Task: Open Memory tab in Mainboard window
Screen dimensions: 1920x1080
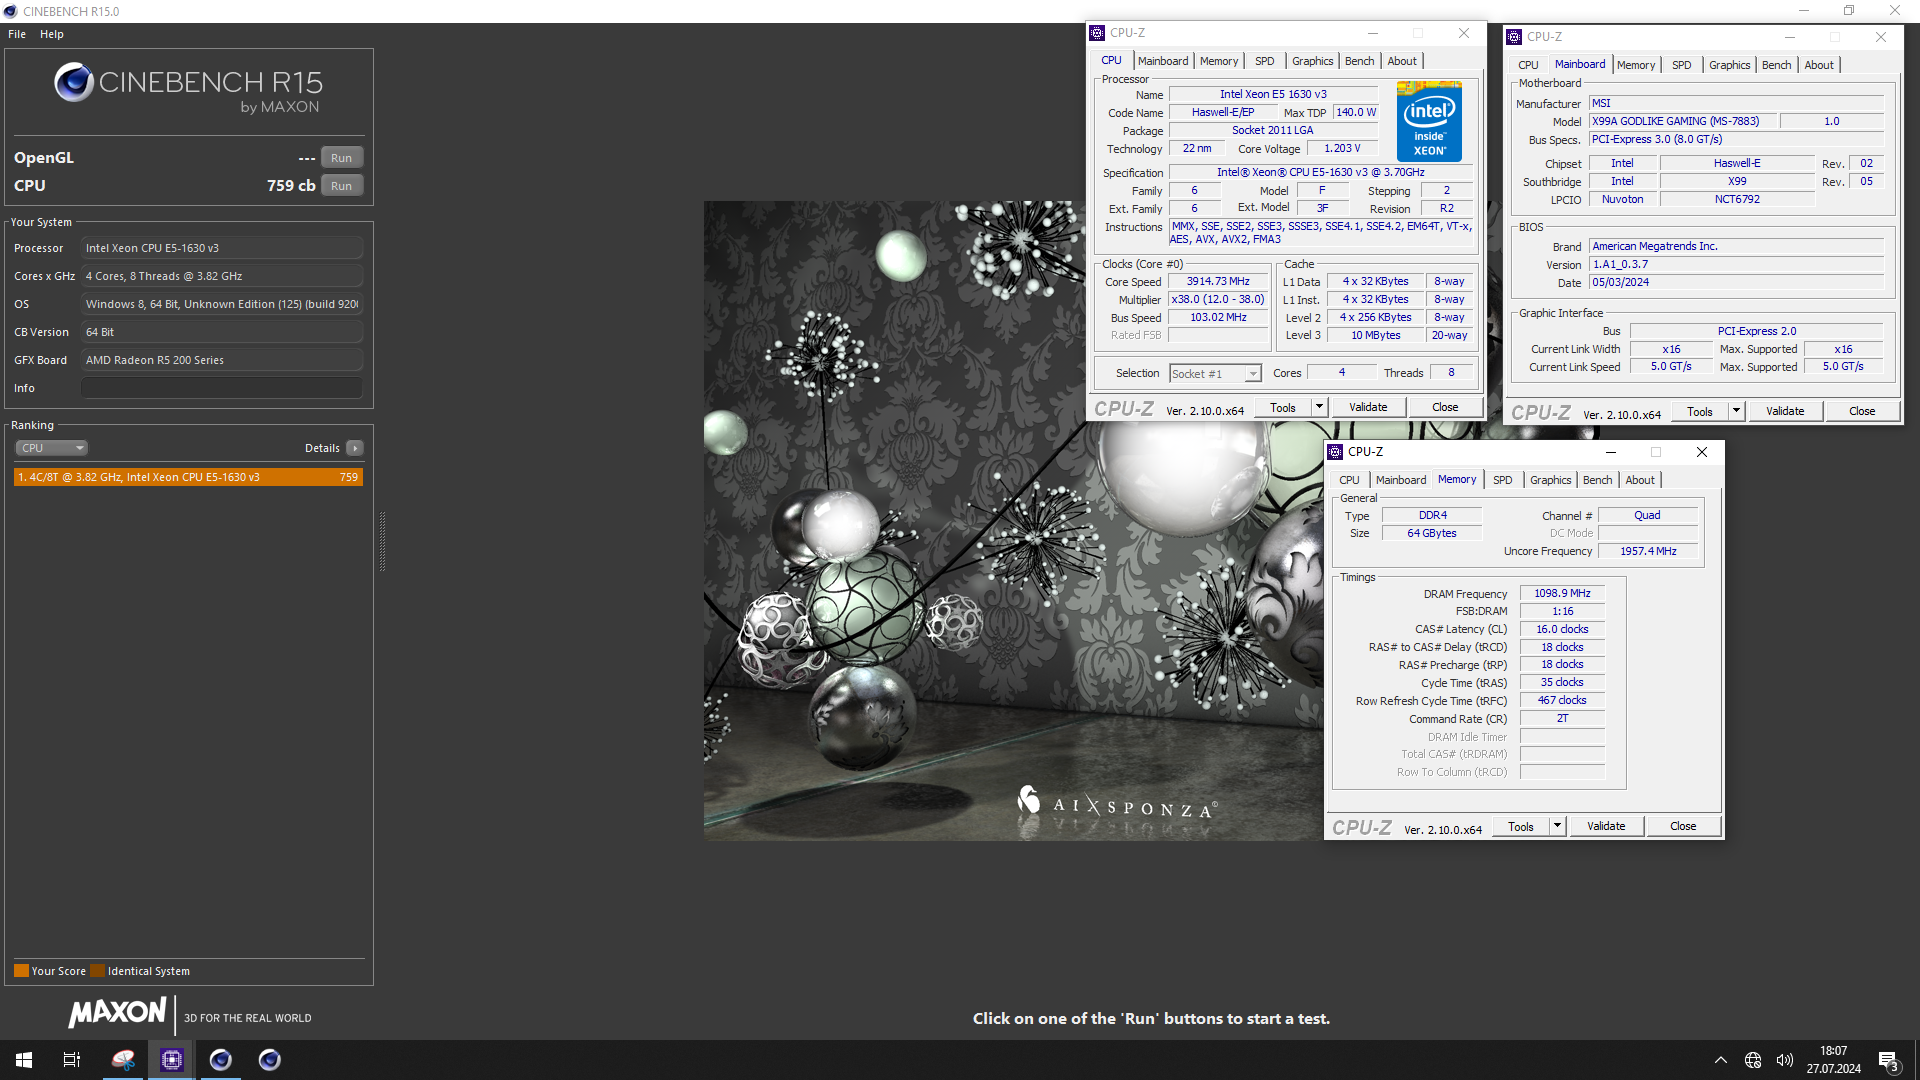Action: click(1636, 65)
